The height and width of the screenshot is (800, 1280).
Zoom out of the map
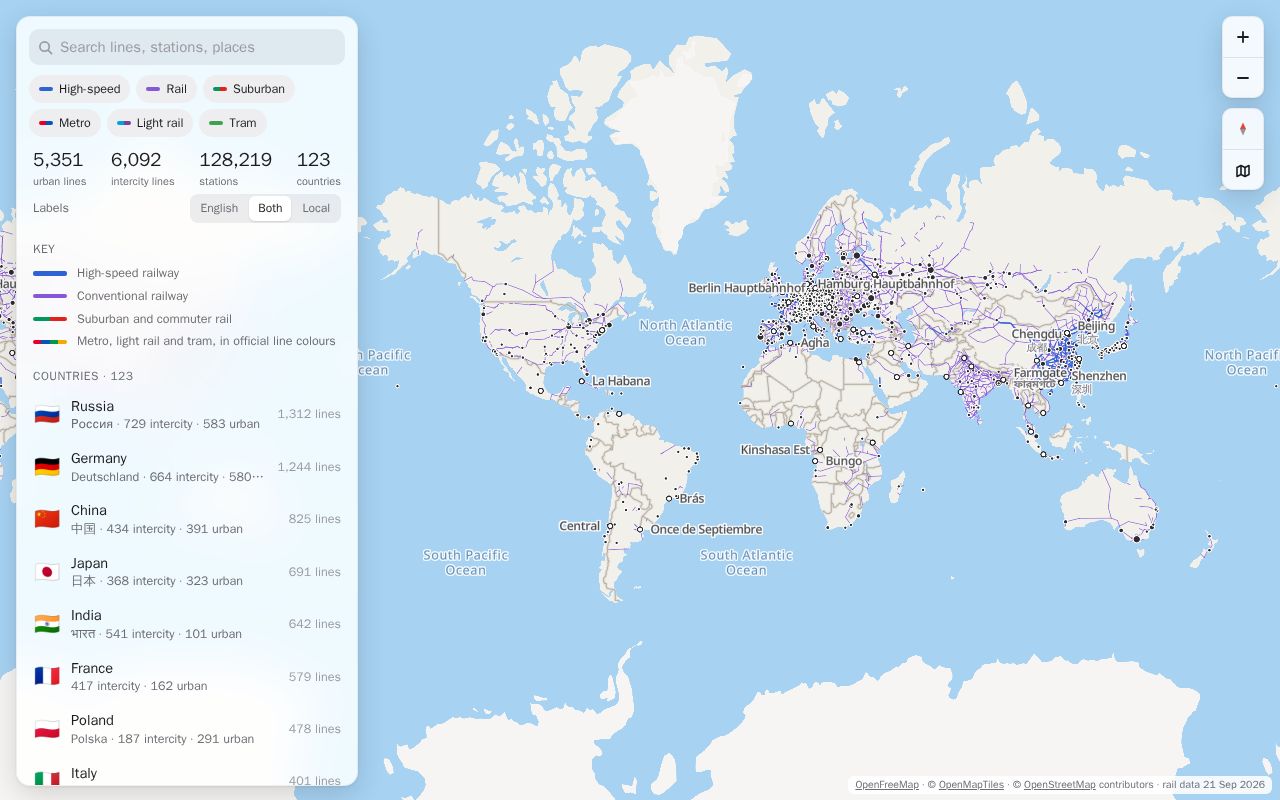pyautogui.click(x=1243, y=78)
